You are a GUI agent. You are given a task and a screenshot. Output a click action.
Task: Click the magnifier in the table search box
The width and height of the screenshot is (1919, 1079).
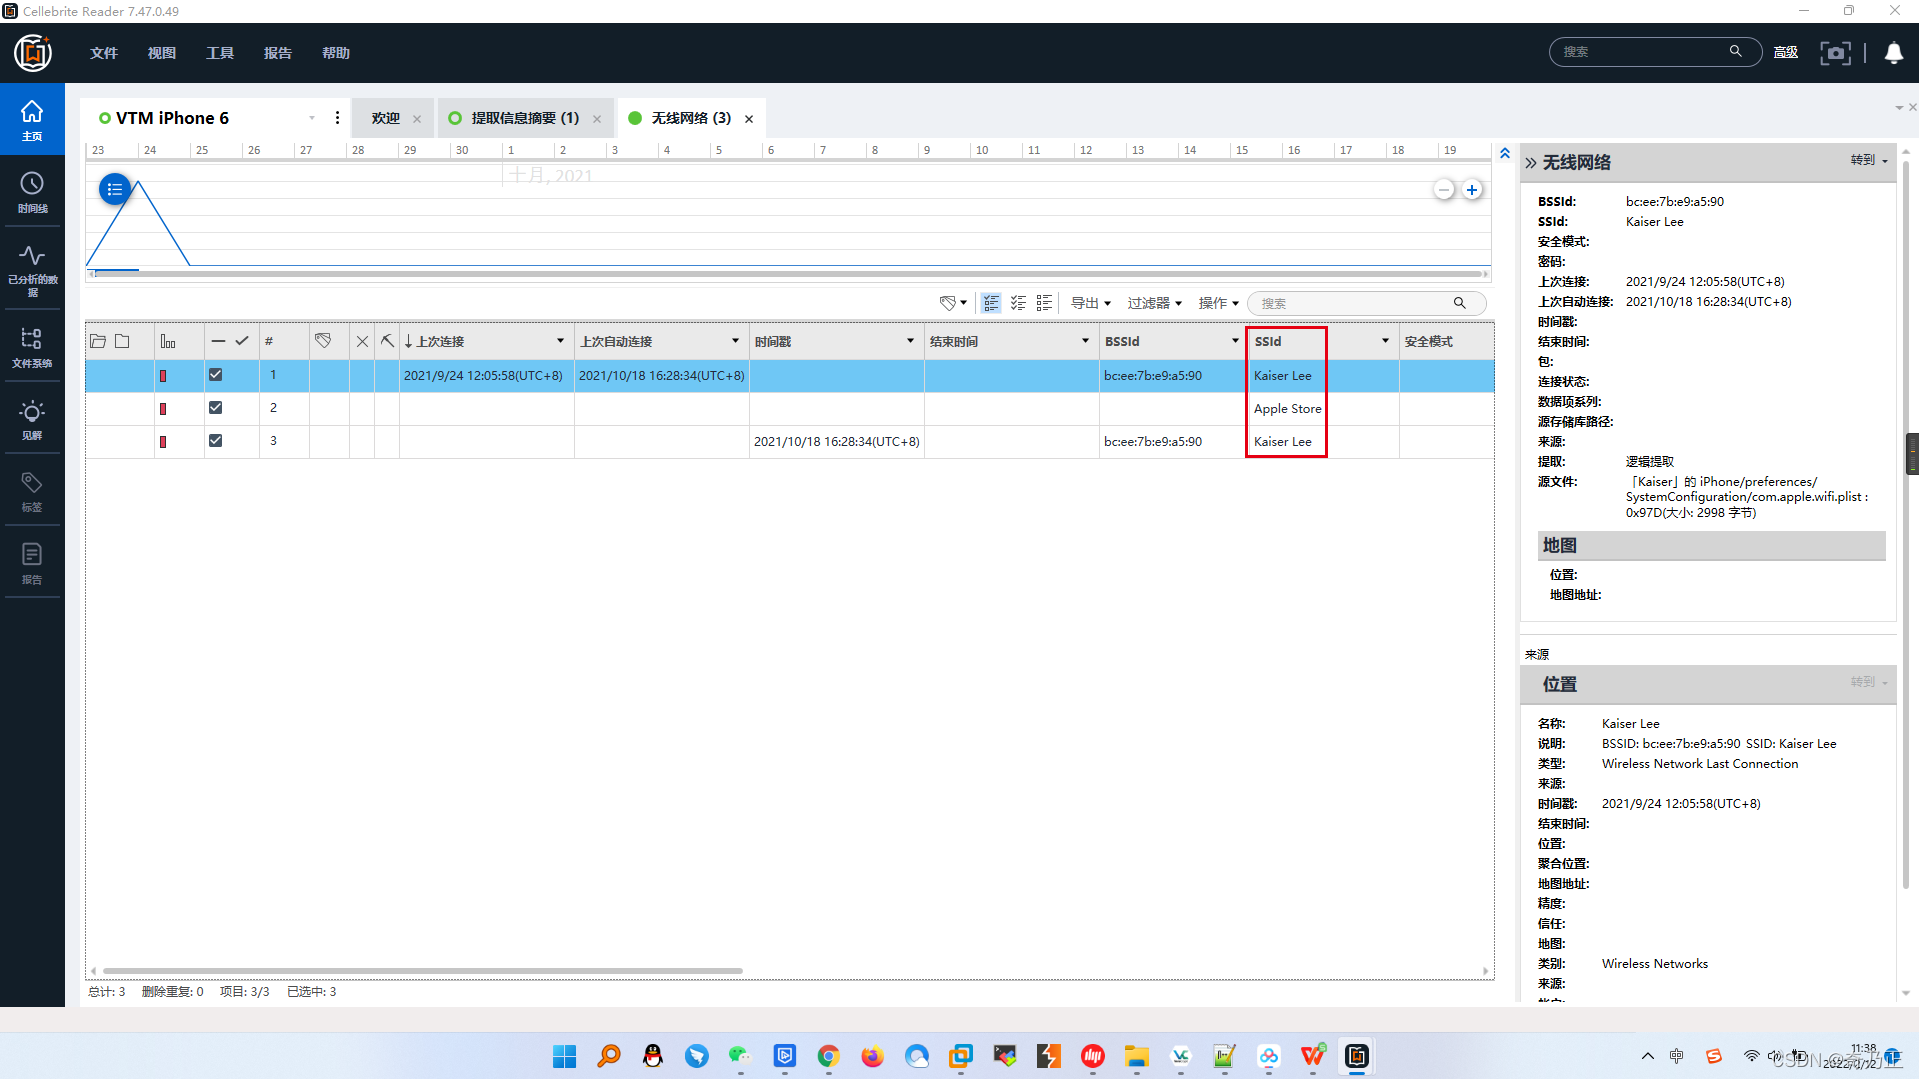pos(1459,303)
